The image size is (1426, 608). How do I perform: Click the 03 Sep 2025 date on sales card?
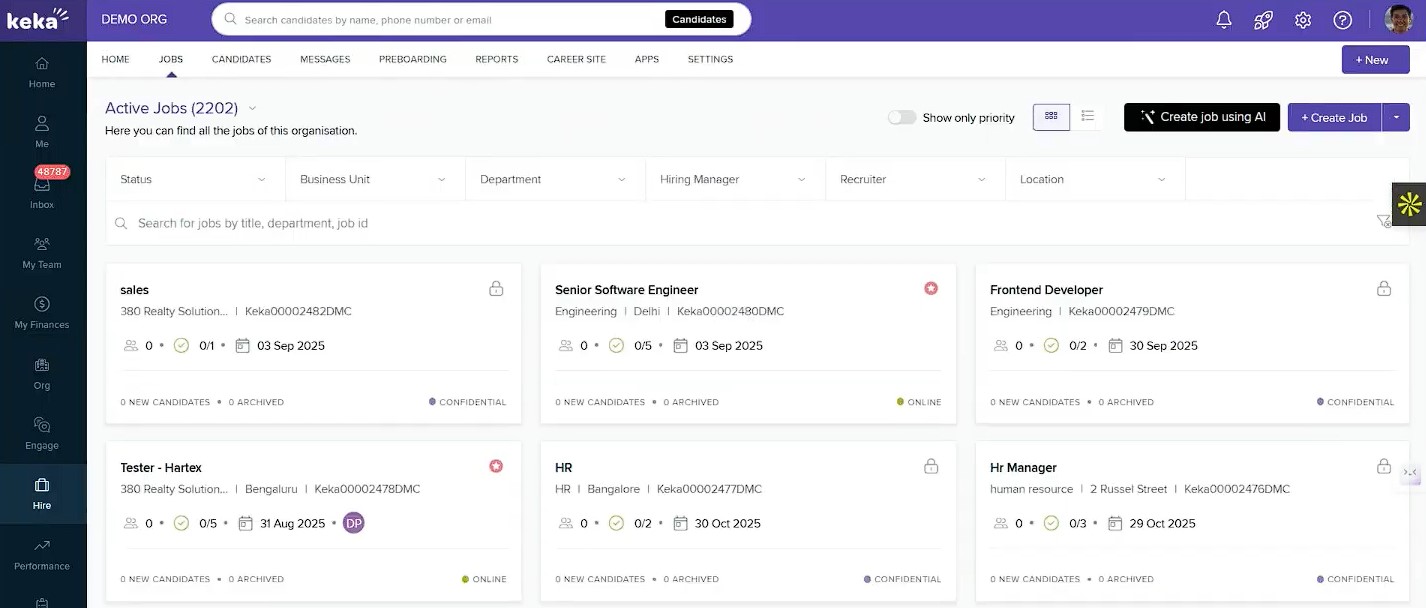(x=291, y=346)
